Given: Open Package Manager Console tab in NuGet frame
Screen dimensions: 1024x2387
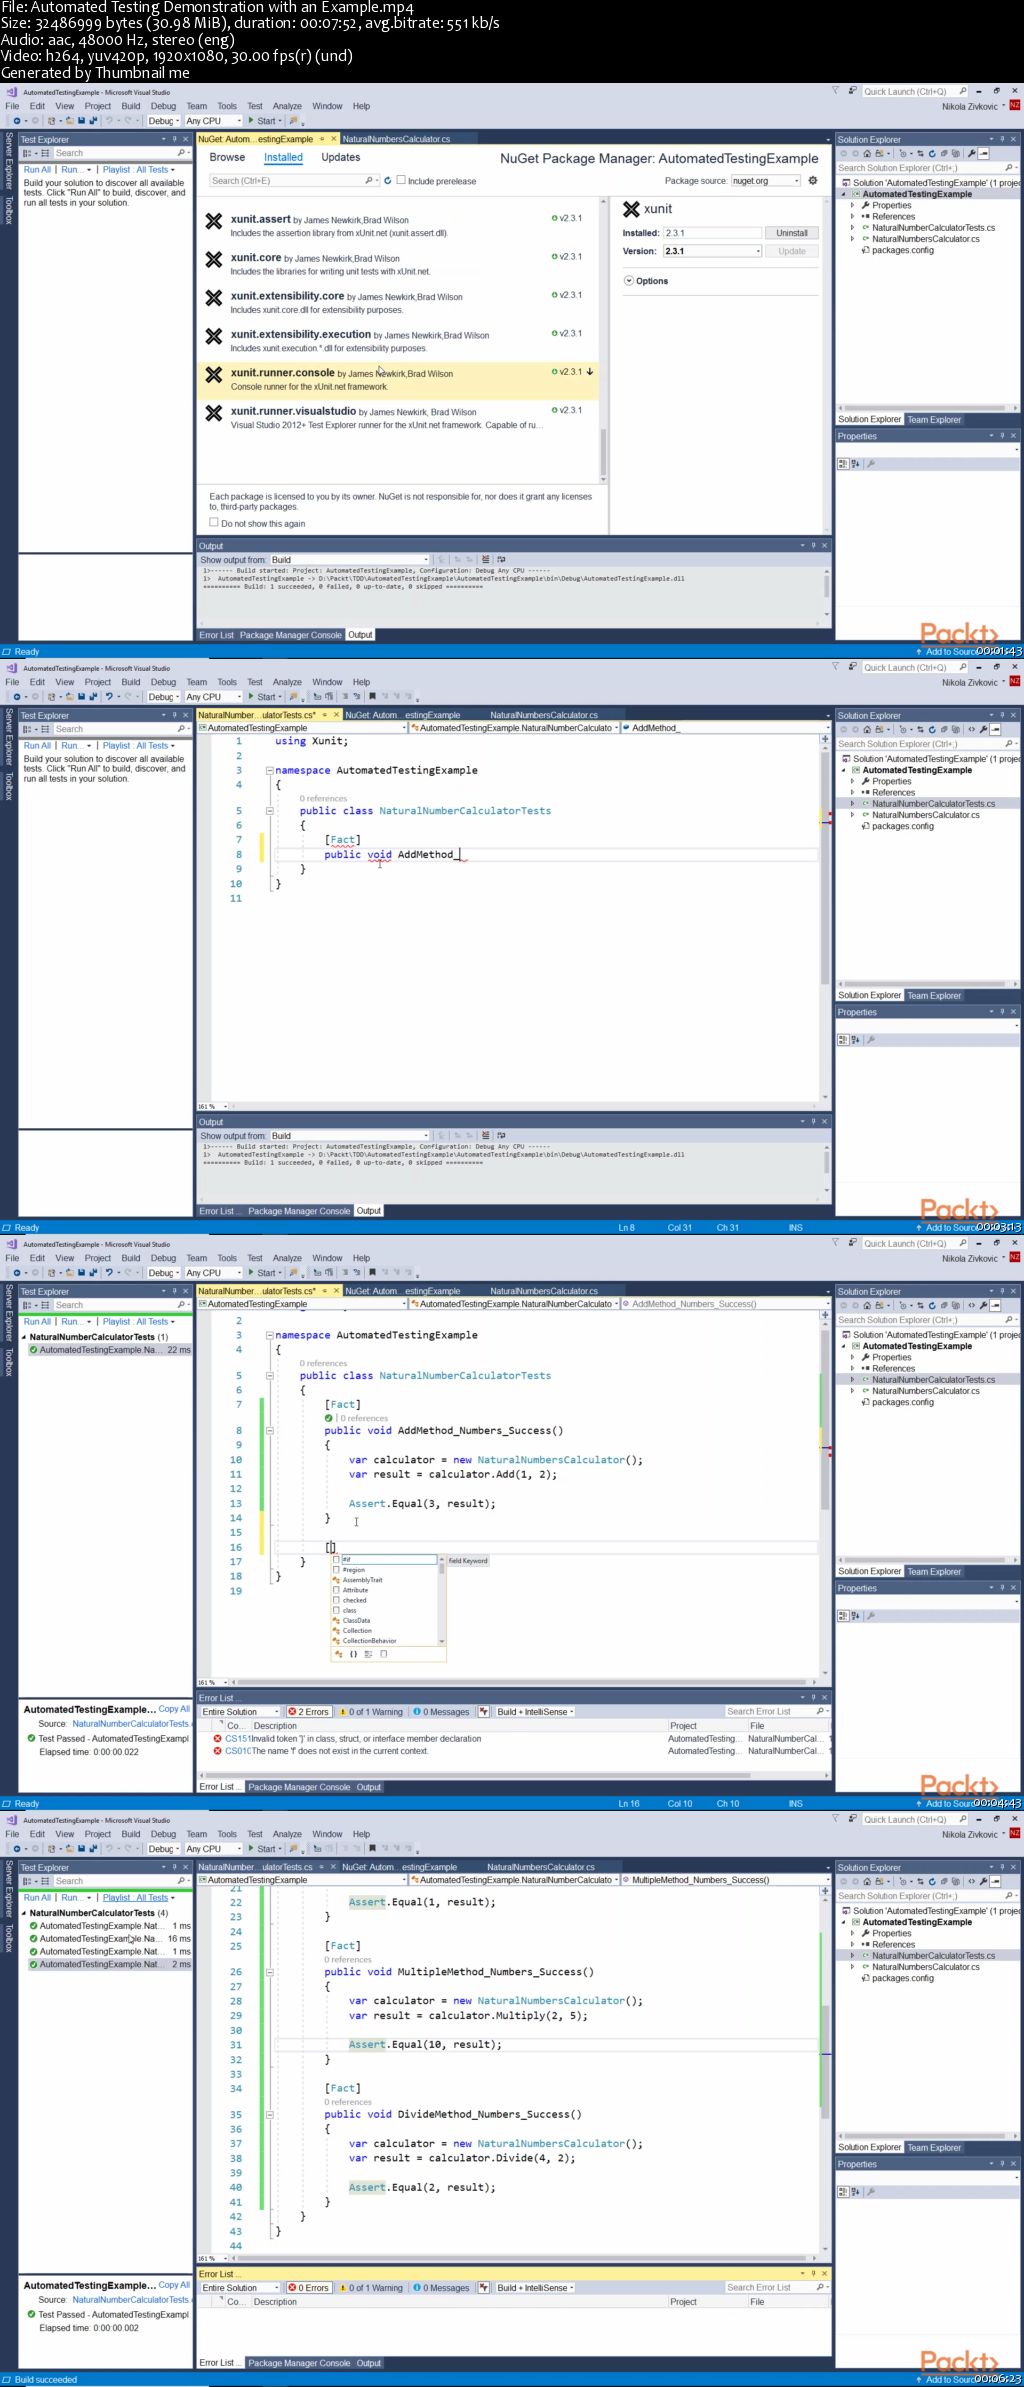Looking at the screenshot, I should (x=290, y=635).
